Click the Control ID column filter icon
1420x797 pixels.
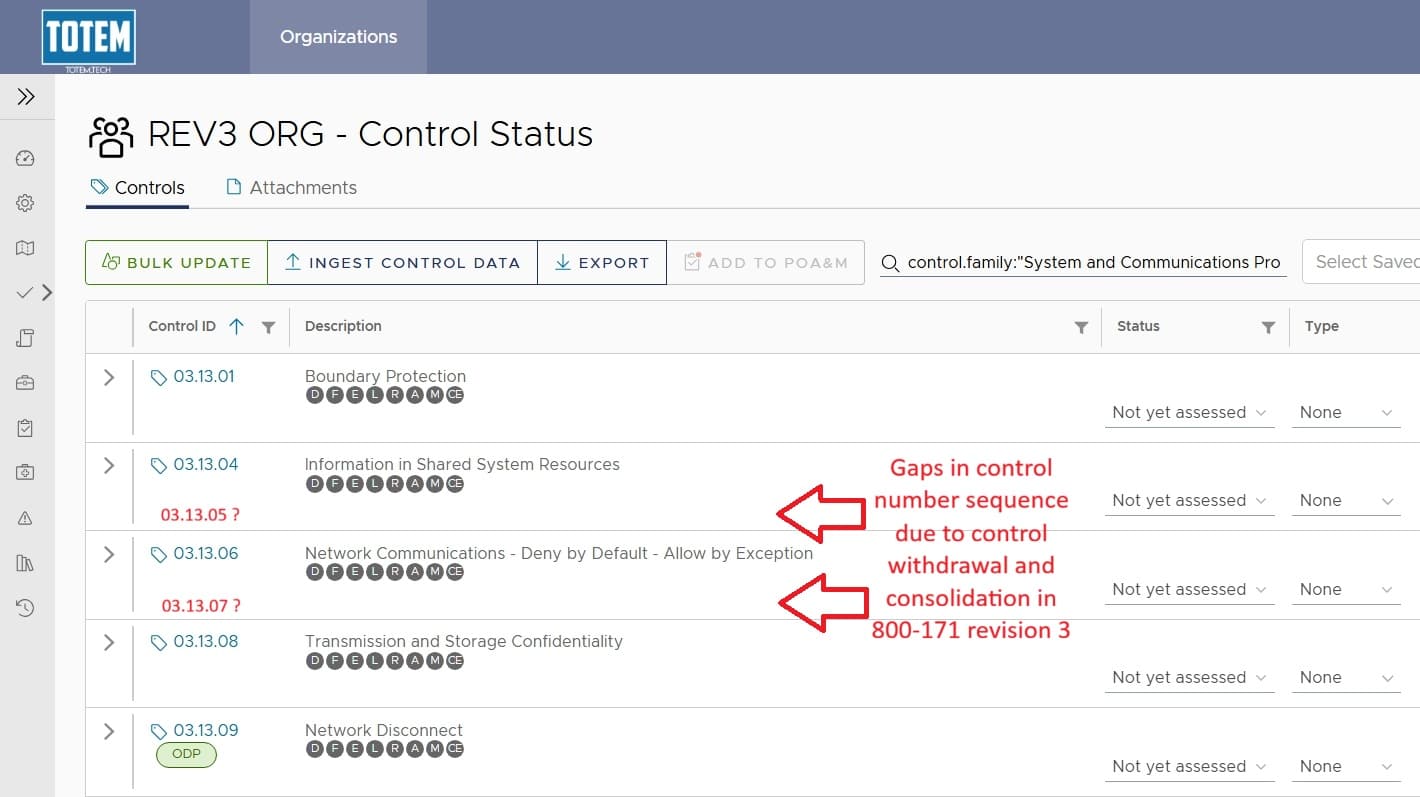pyautogui.click(x=268, y=327)
